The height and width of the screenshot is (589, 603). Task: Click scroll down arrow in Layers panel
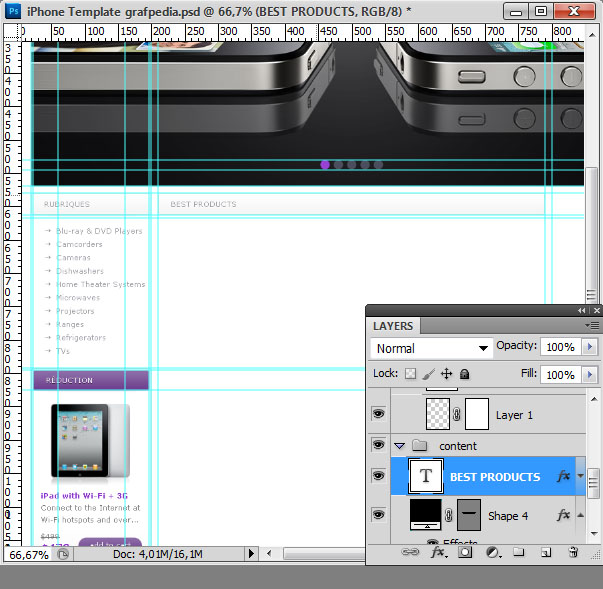coord(594,534)
